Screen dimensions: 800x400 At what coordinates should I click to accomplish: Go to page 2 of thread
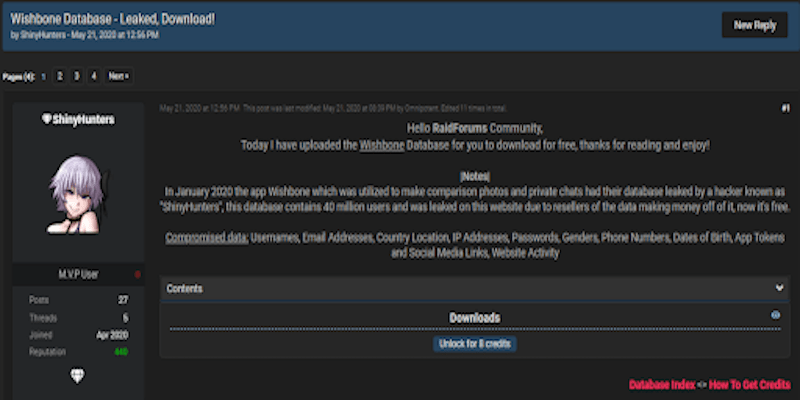pos(60,77)
